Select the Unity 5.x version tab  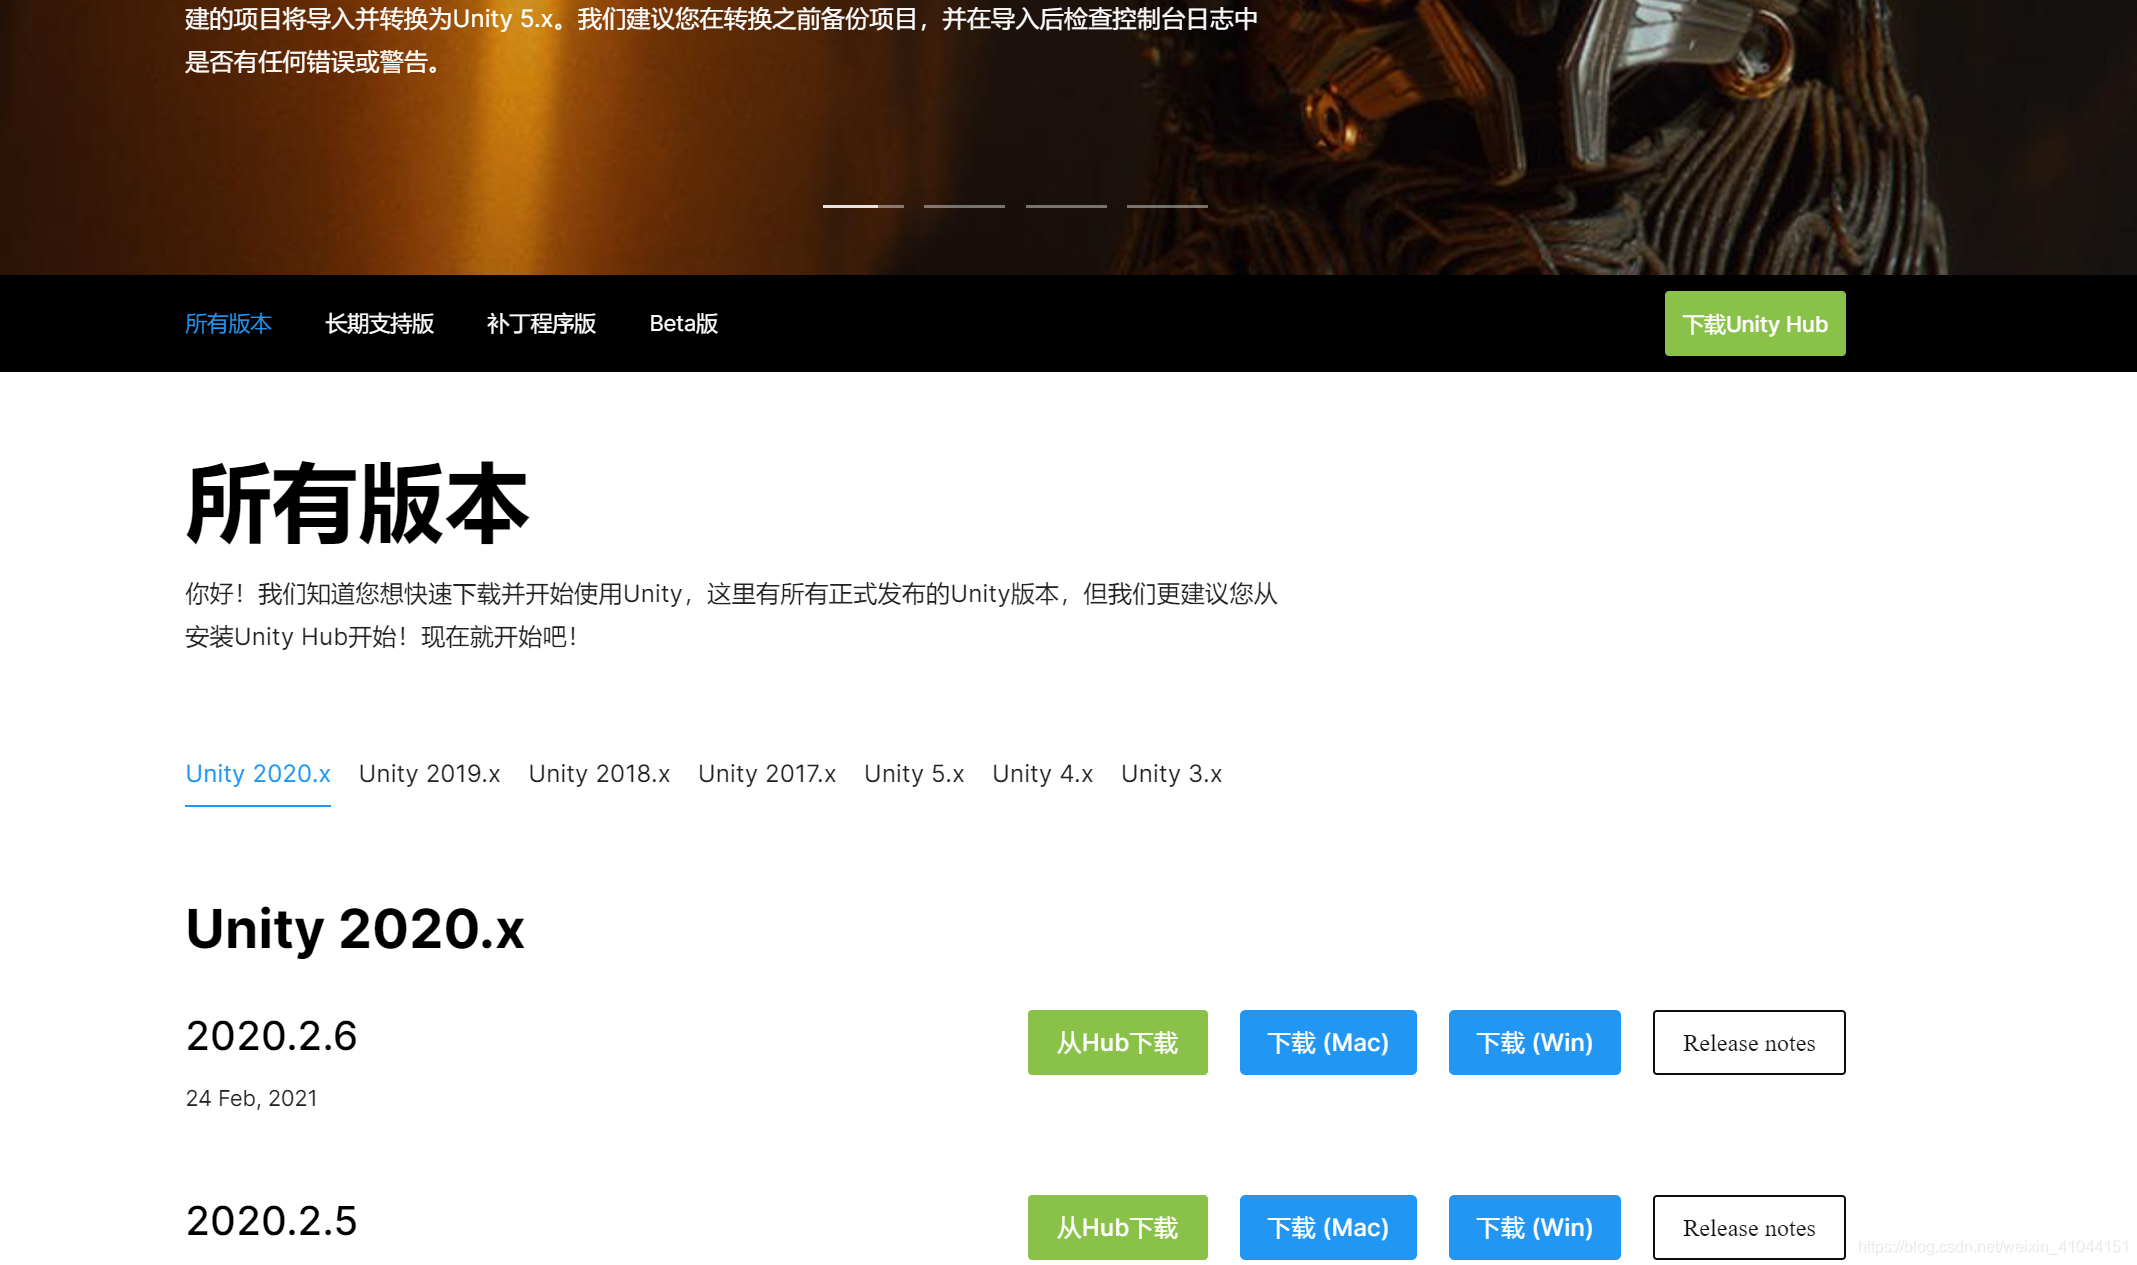[x=914, y=774]
